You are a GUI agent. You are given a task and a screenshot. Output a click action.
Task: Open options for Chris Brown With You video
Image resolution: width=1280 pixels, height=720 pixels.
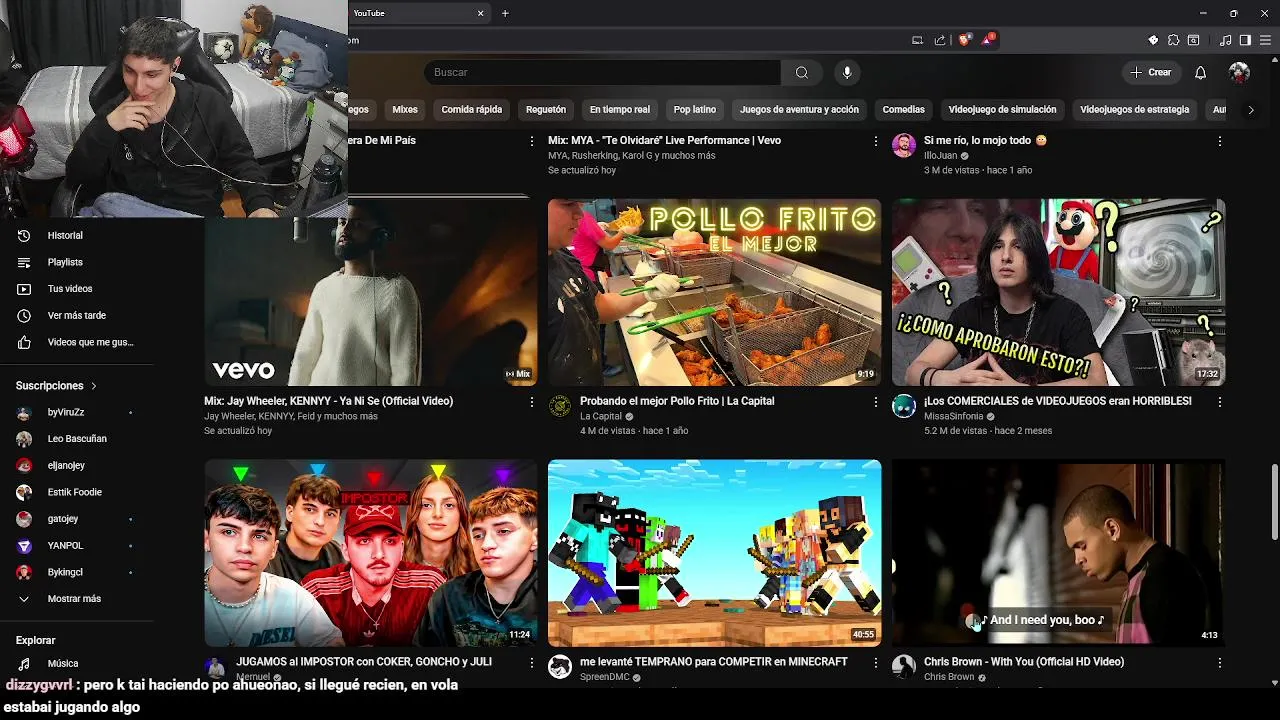1219,663
